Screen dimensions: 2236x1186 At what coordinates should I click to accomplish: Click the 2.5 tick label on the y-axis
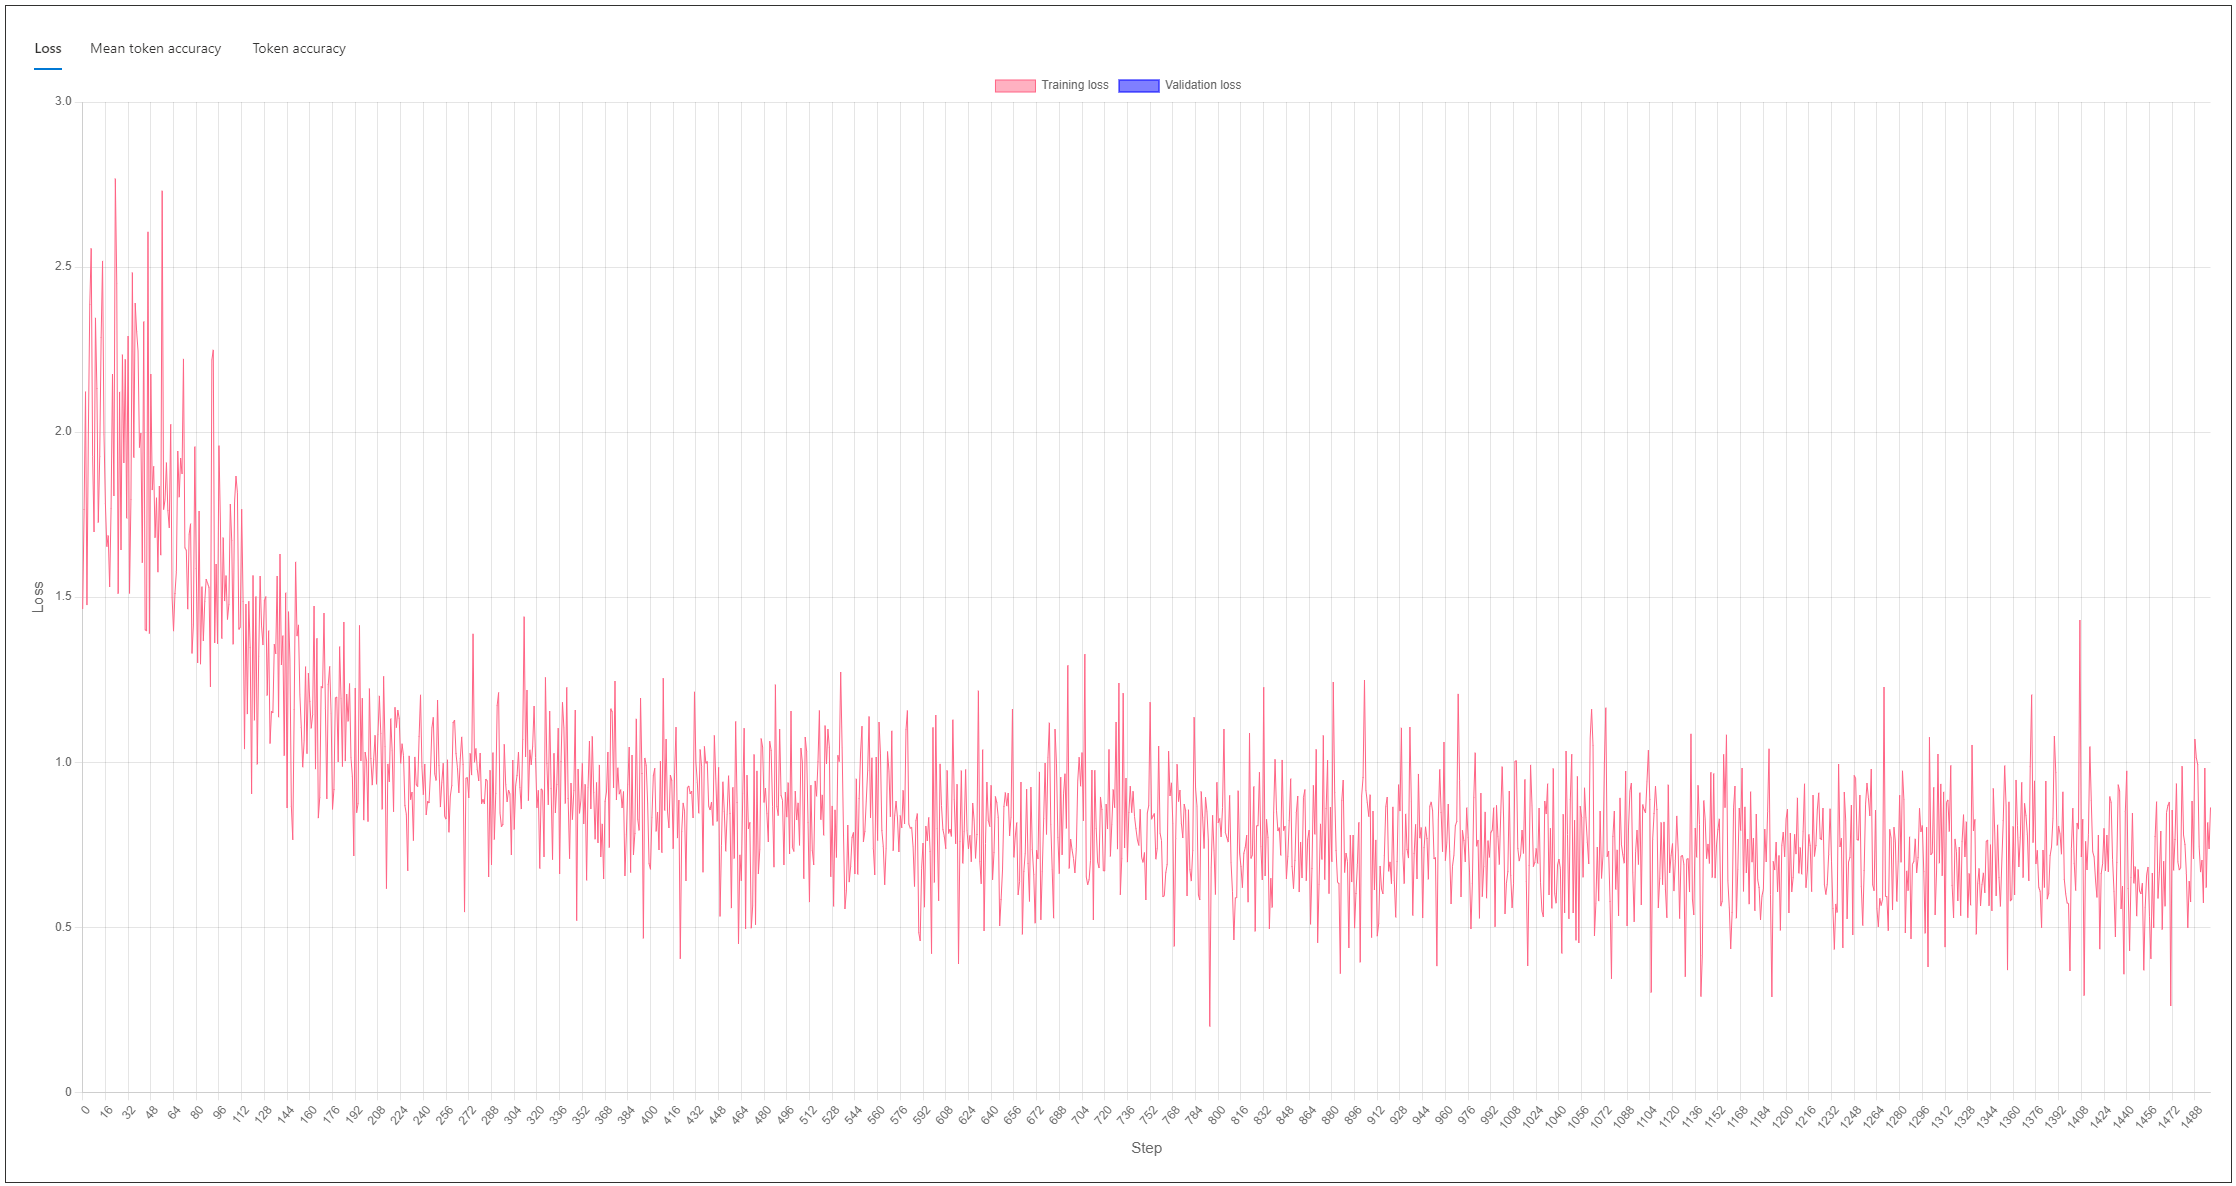(x=63, y=266)
